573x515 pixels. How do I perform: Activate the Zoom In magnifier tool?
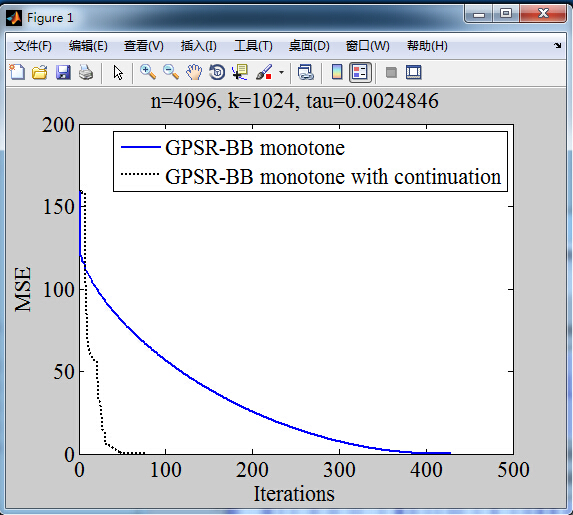click(x=148, y=72)
